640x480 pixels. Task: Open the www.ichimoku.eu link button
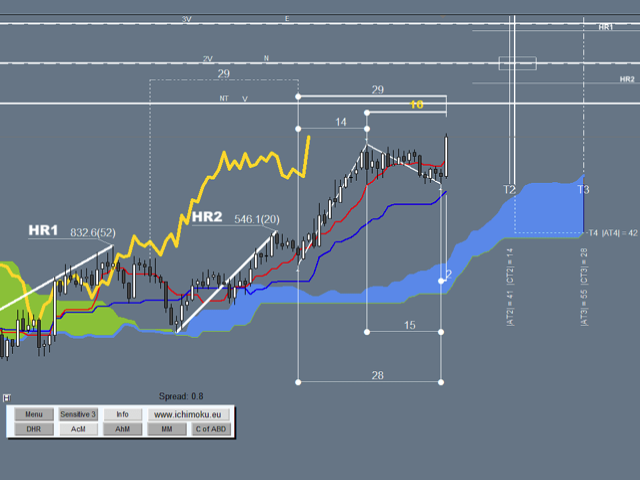[188, 414]
